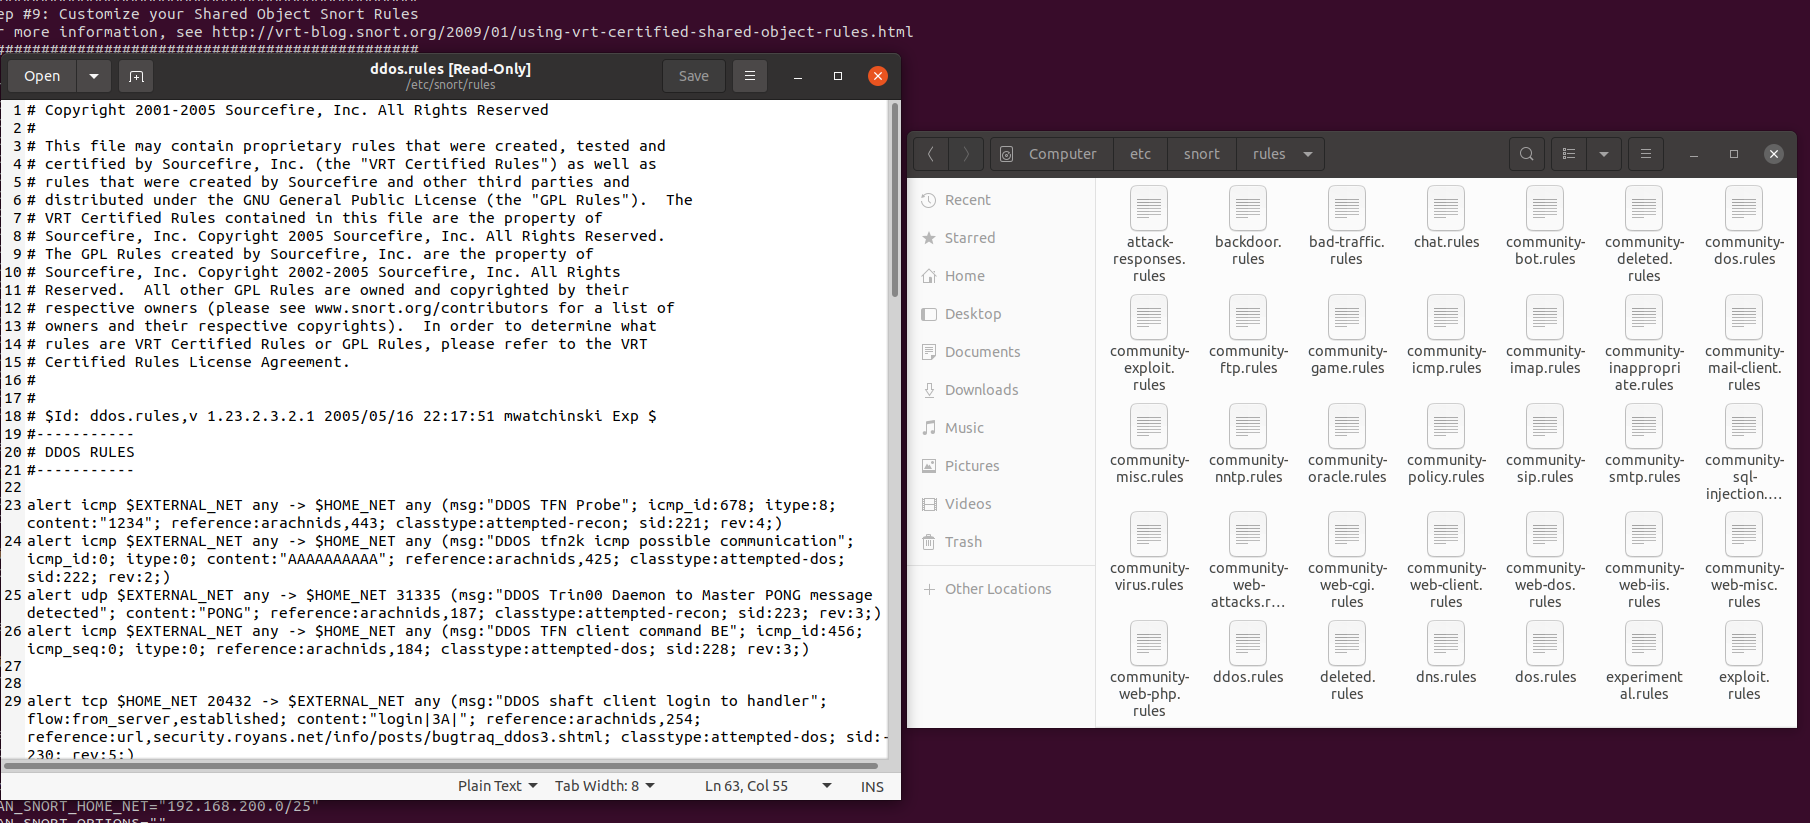1810x823 pixels.
Task: Expand the view options dropdown arrow
Action: click(1603, 154)
